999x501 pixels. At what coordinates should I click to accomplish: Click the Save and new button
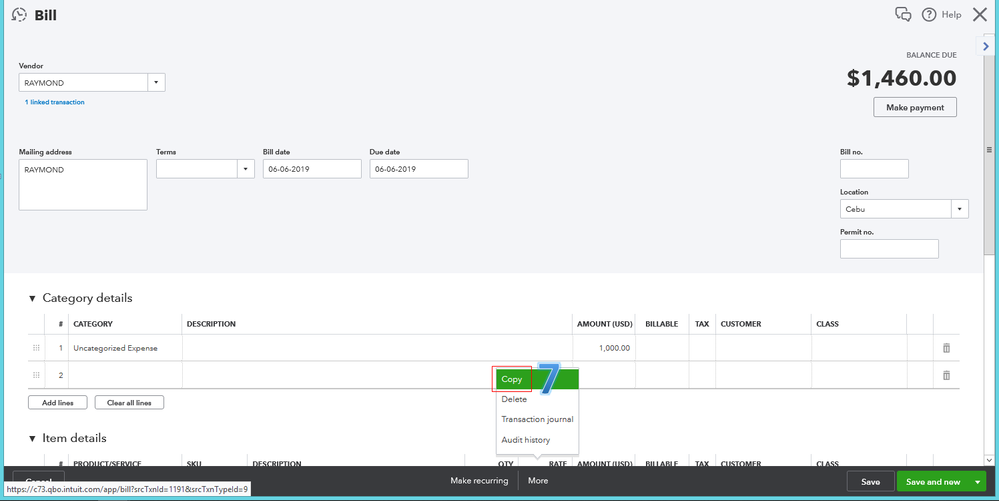pos(933,481)
